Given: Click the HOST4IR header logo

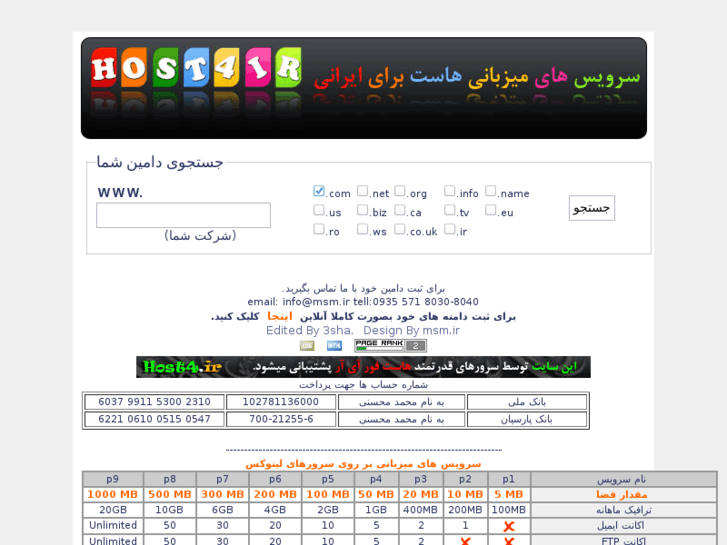Looking at the screenshot, I should click(x=196, y=68).
